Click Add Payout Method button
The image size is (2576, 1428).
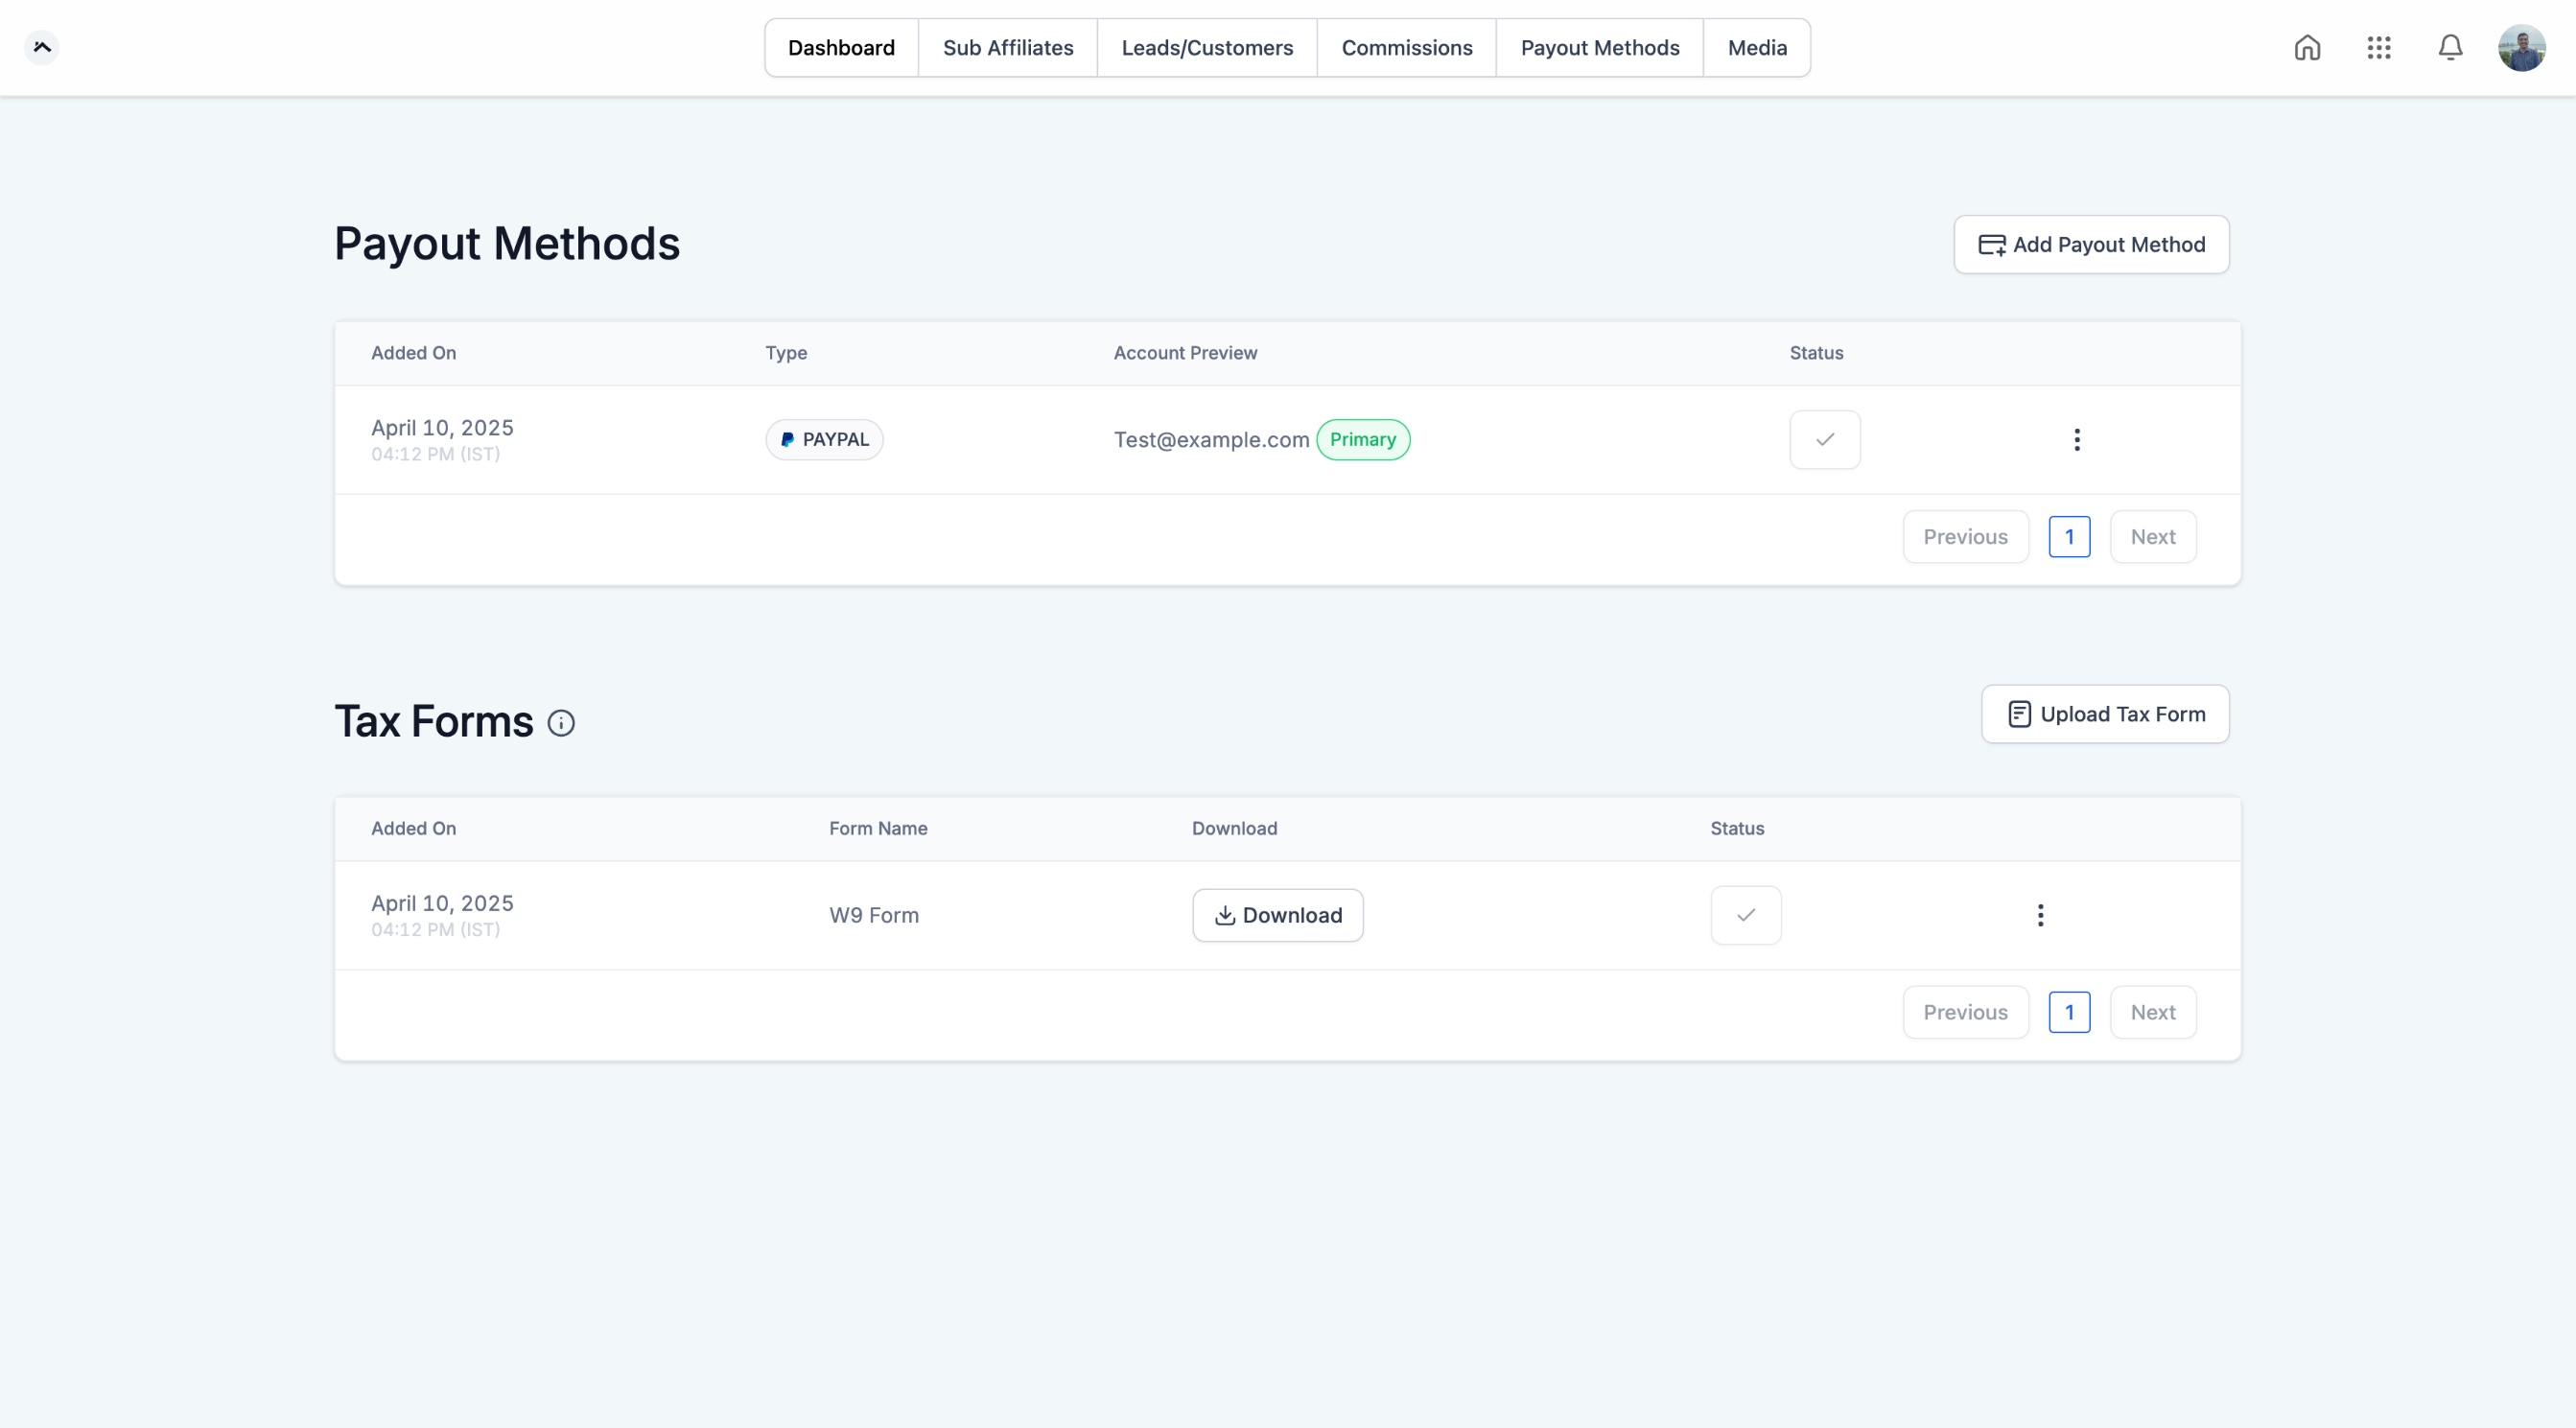(2091, 245)
